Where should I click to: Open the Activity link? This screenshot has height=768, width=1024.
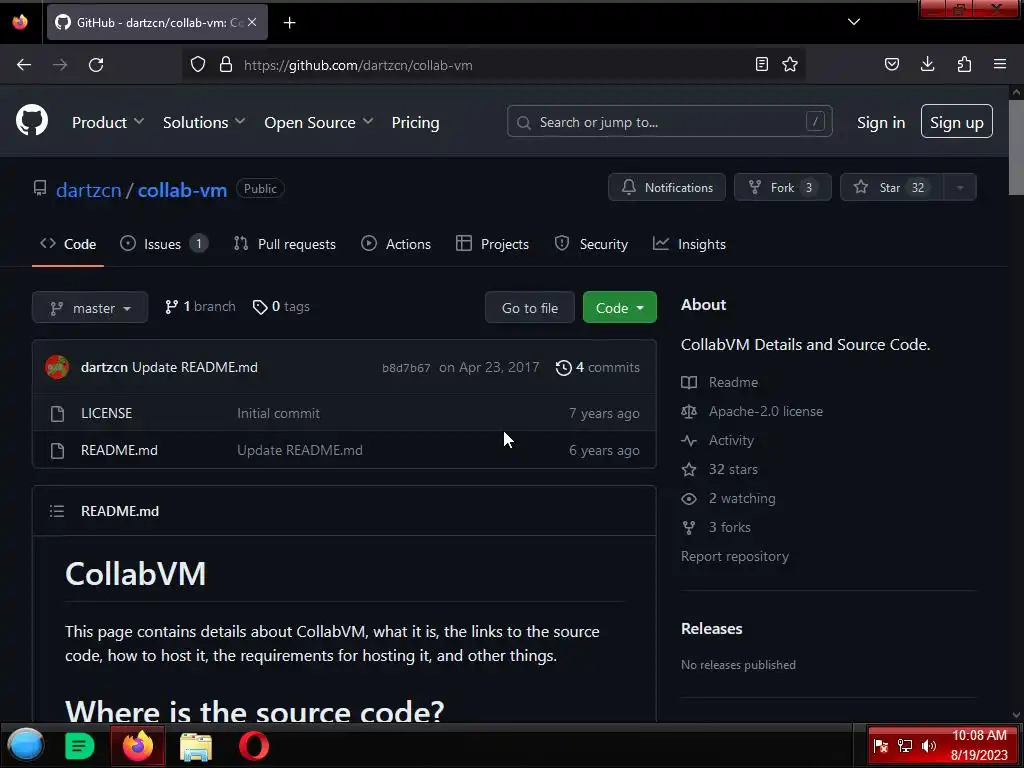[x=731, y=440]
